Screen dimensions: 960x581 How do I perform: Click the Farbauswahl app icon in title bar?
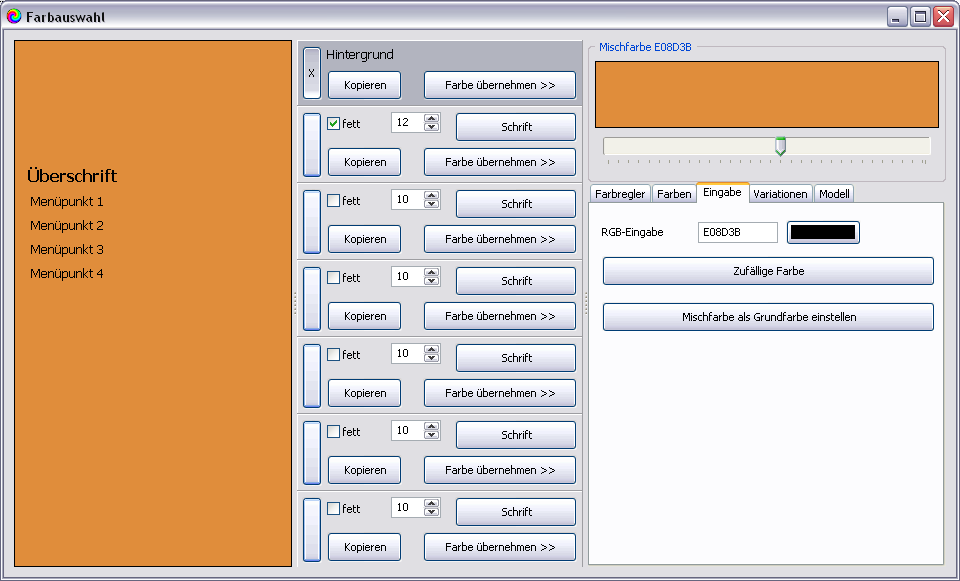pyautogui.click(x=13, y=17)
